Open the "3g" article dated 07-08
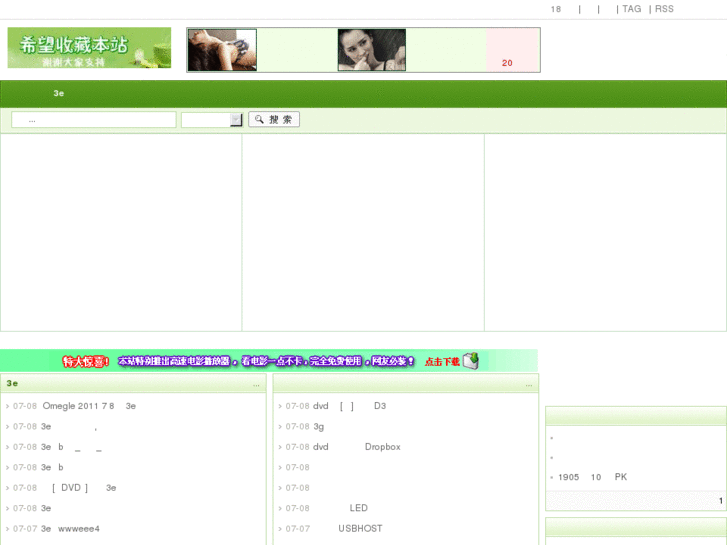Screen dimensions: 727x545 click(x=319, y=427)
